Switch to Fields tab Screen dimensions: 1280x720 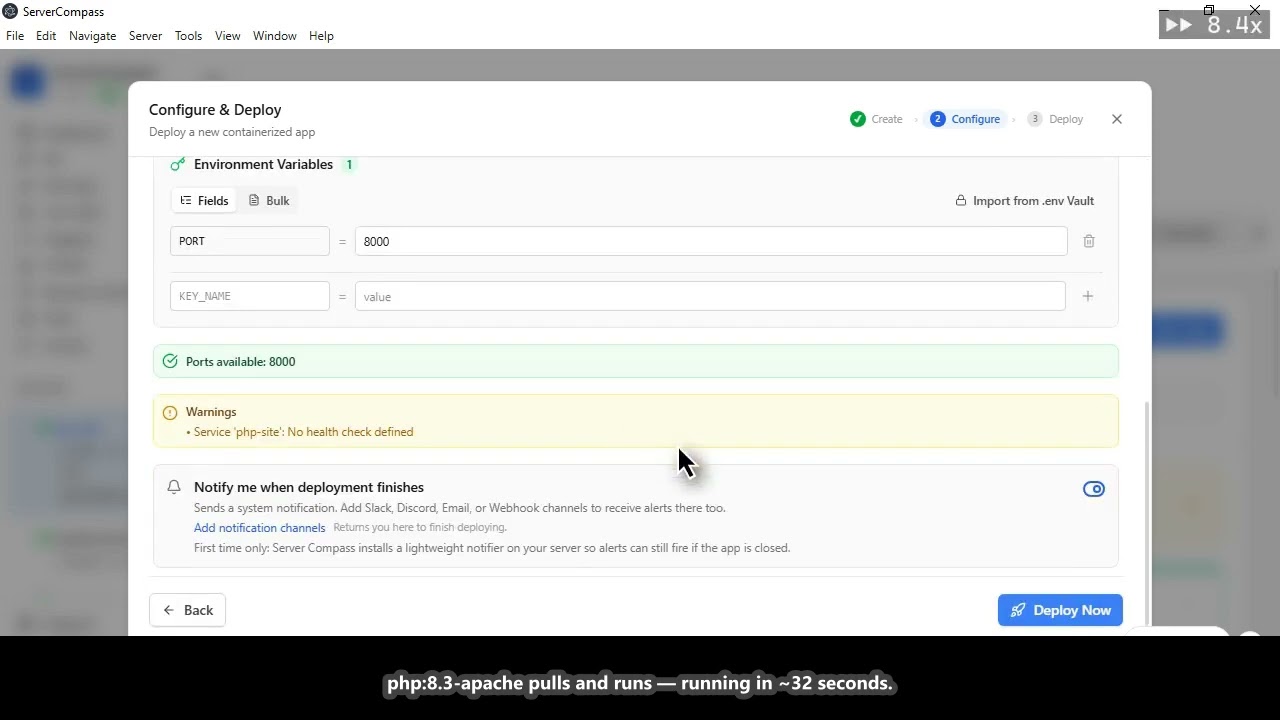204,201
